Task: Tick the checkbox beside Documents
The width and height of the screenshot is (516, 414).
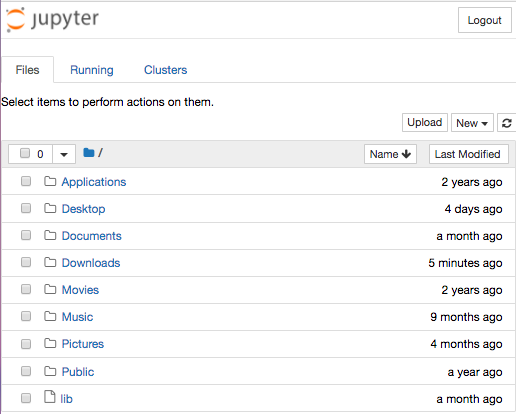Action: tap(26, 235)
